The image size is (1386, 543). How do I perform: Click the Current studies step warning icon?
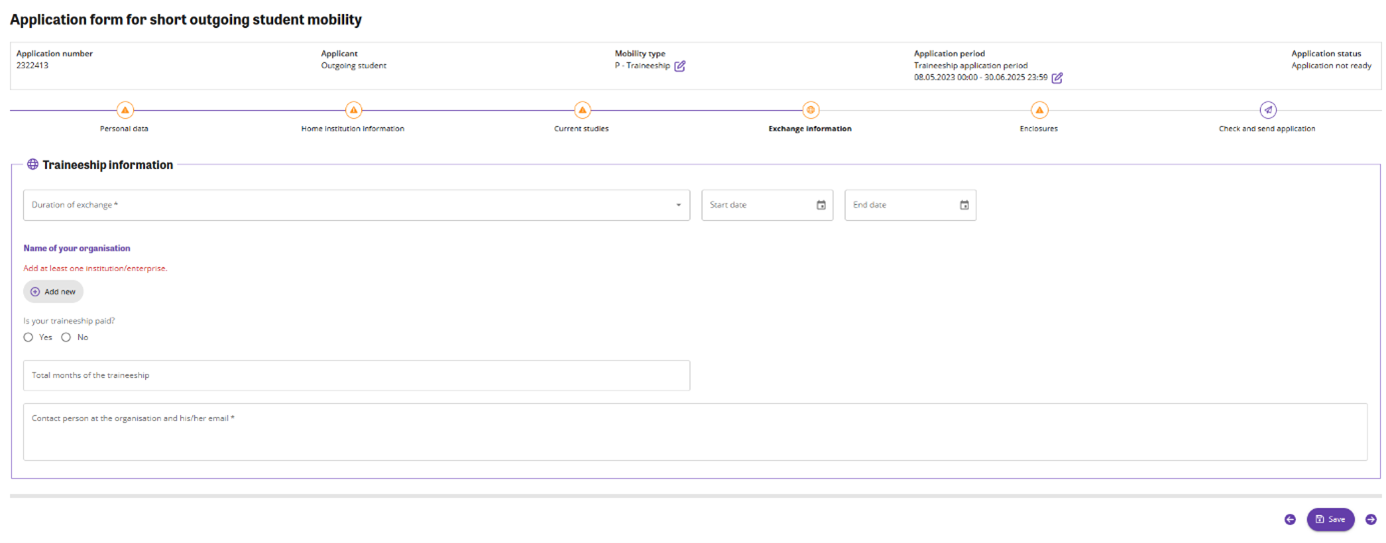tap(582, 110)
